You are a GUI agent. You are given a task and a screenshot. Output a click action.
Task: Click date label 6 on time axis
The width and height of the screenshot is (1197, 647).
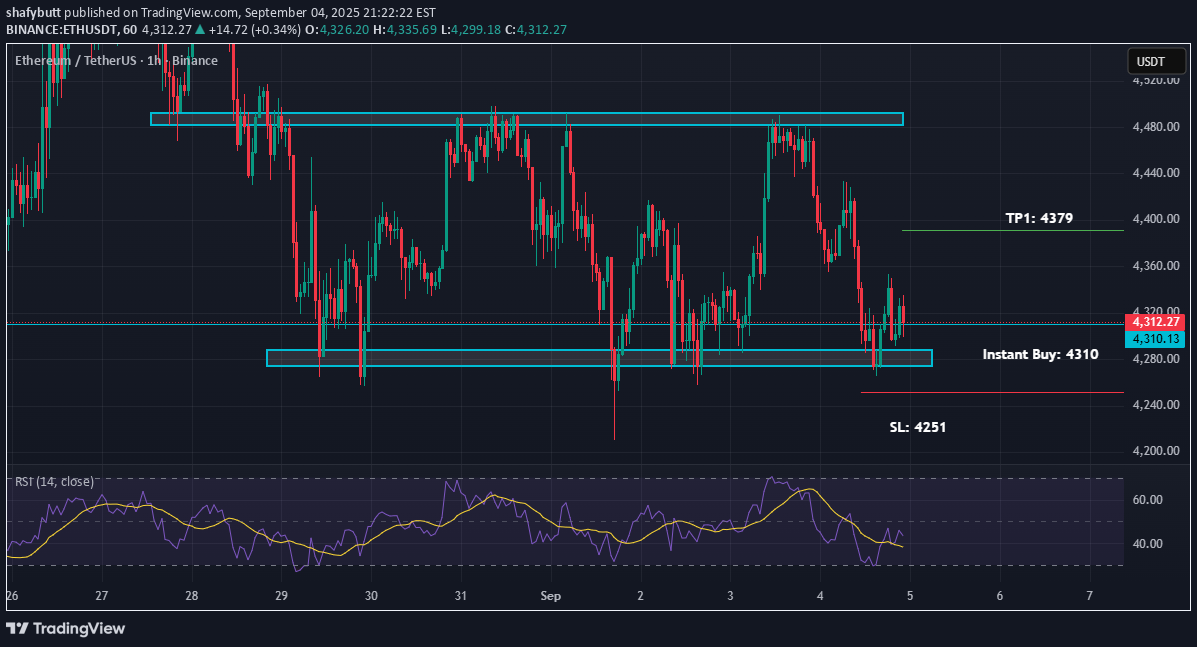click(x=999, y=596)
